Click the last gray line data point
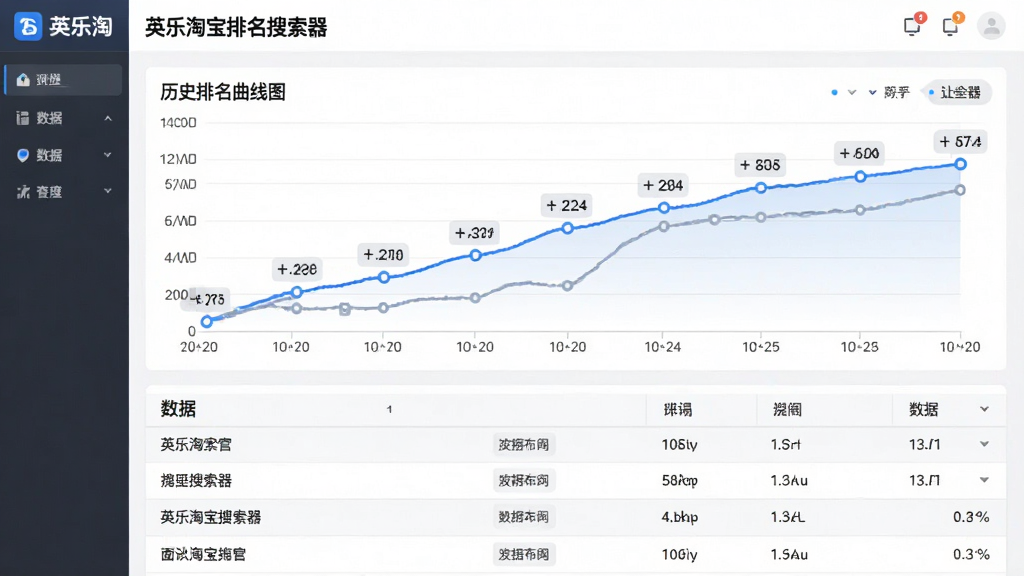Screen dimensions: 1024x576 click(x=960, y=190)
